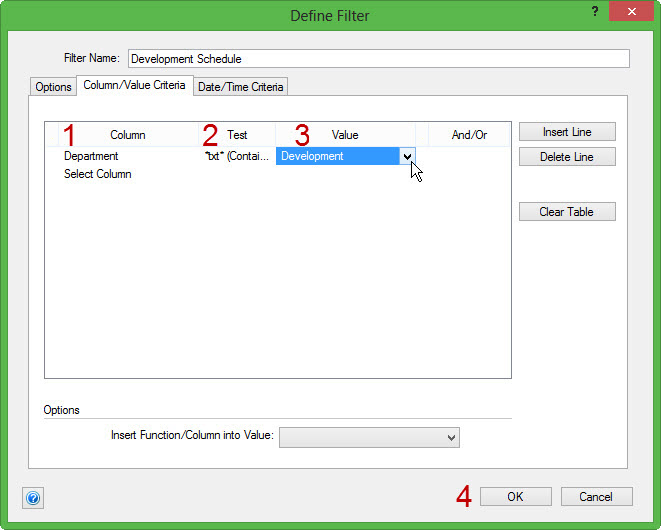661x530 pixels.
Task: Expand the Development value dropdown arrow
Action: (407, 156)
